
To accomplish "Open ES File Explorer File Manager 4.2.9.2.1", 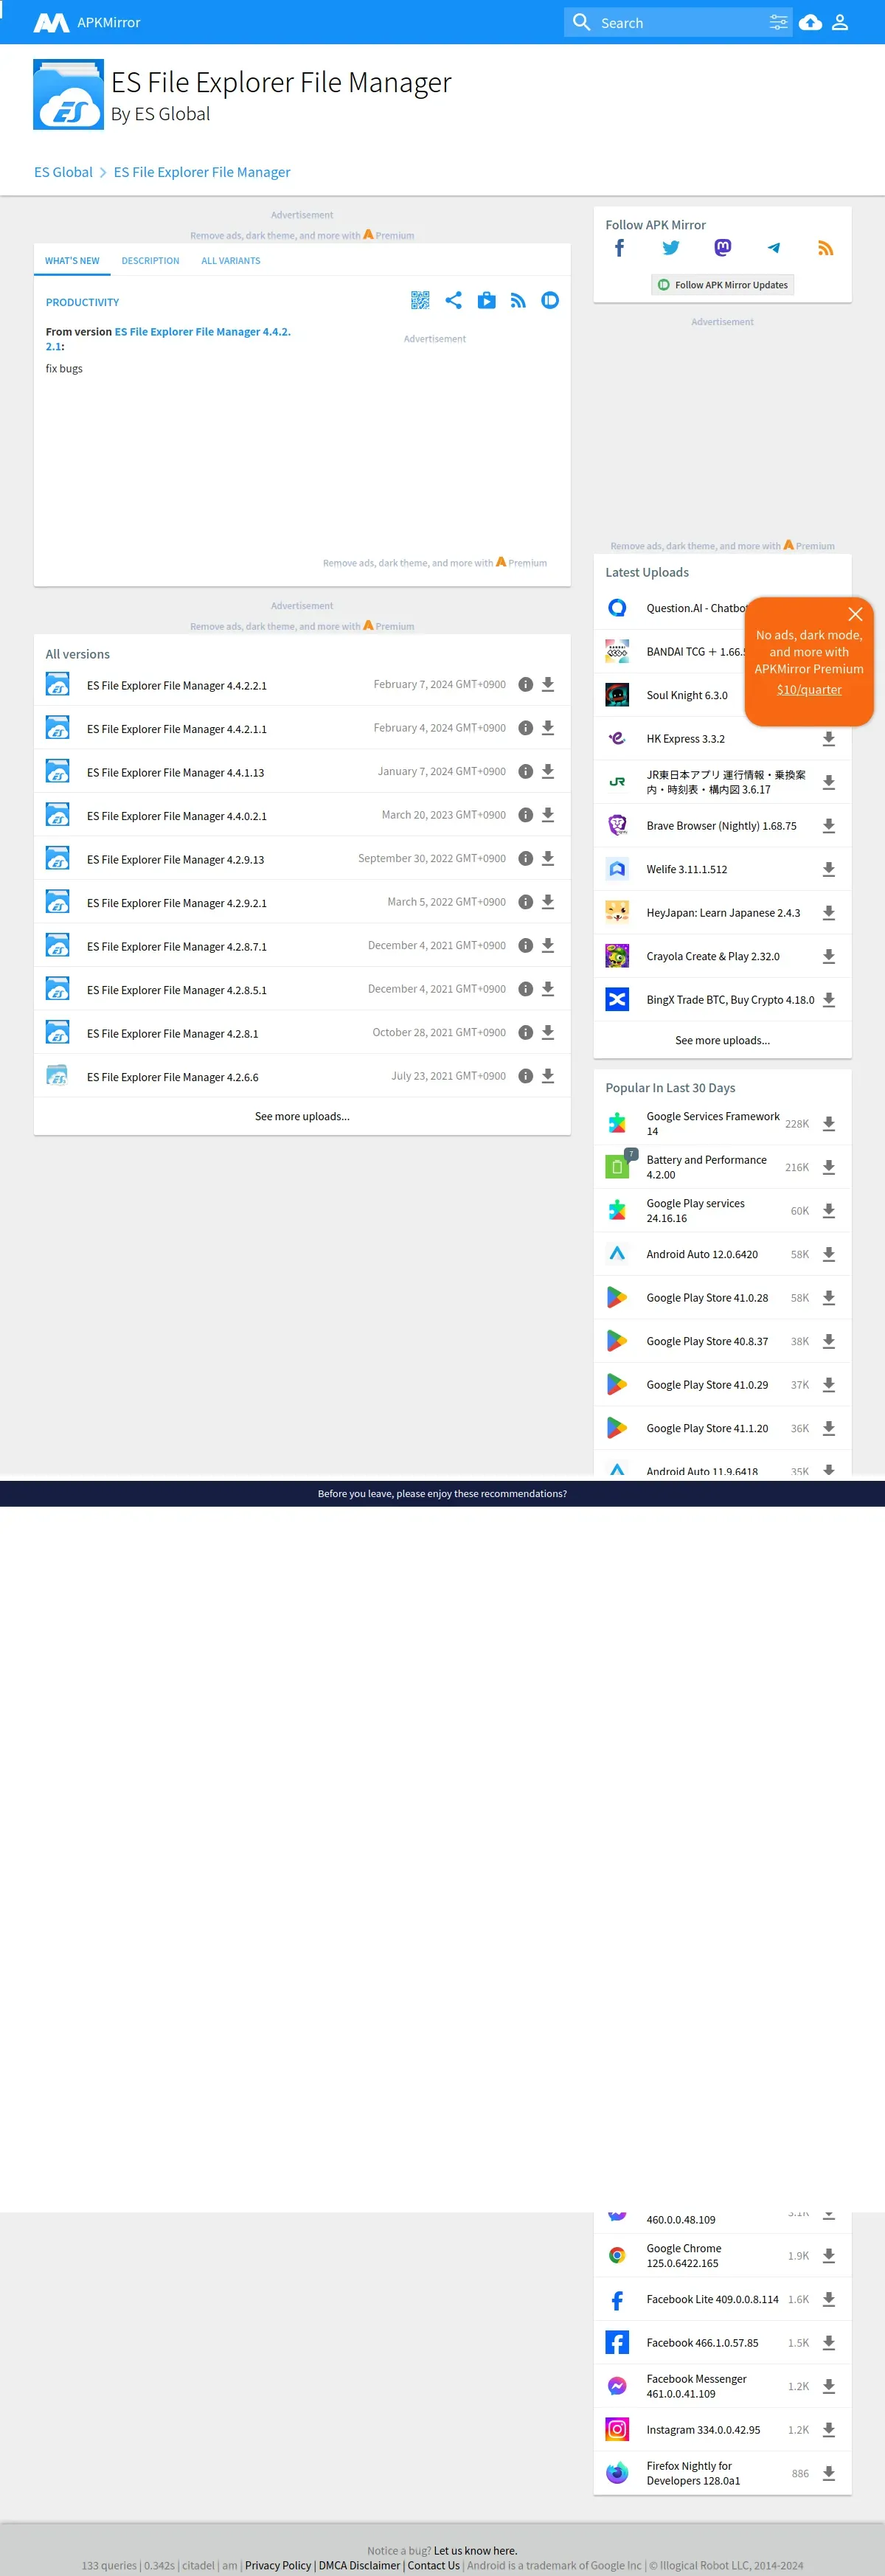I will [177, 903].
